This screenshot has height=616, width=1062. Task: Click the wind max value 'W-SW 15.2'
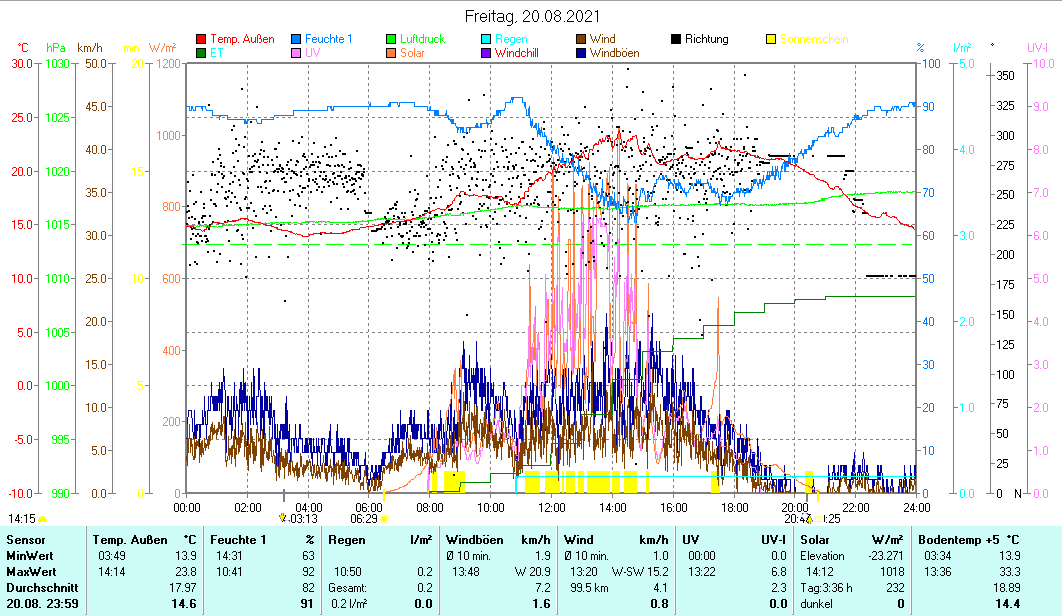coord(640,572)
